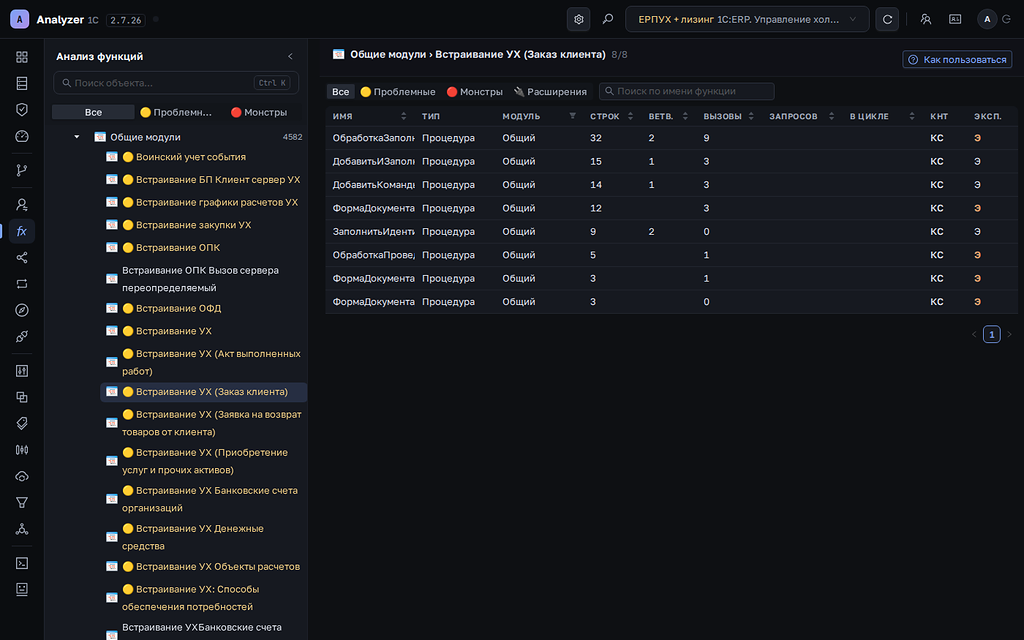The height and width of the screenshot is (640, 1024).
Task: Show Проблемные functions above the table
Action: 398,91
